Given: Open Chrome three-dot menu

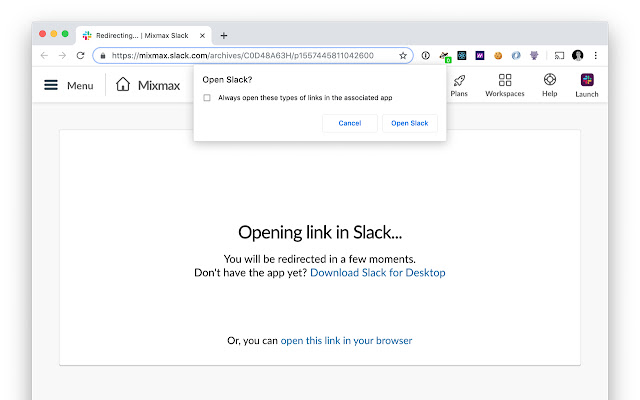Looking at the screenshot, I should click(x=596, y=56).
